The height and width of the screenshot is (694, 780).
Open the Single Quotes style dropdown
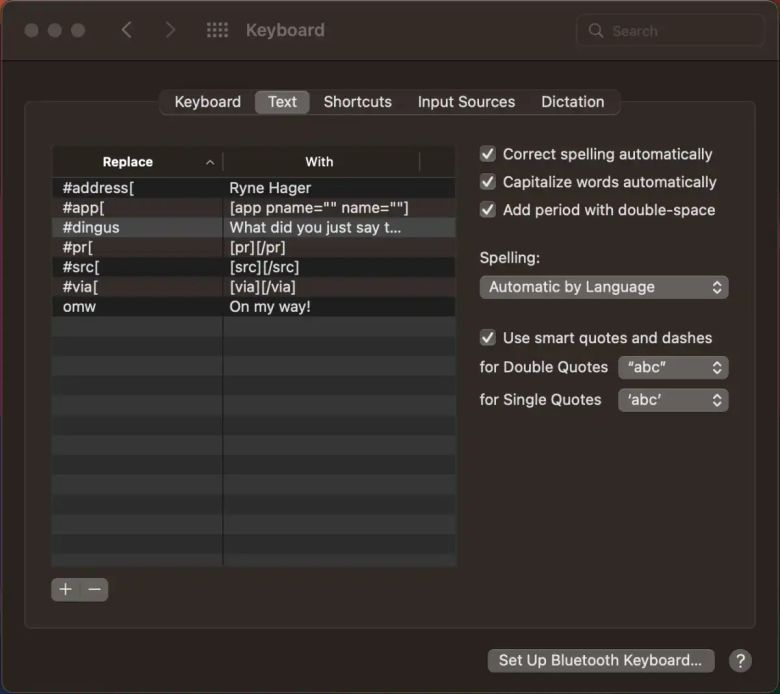(x=673, y=400)
